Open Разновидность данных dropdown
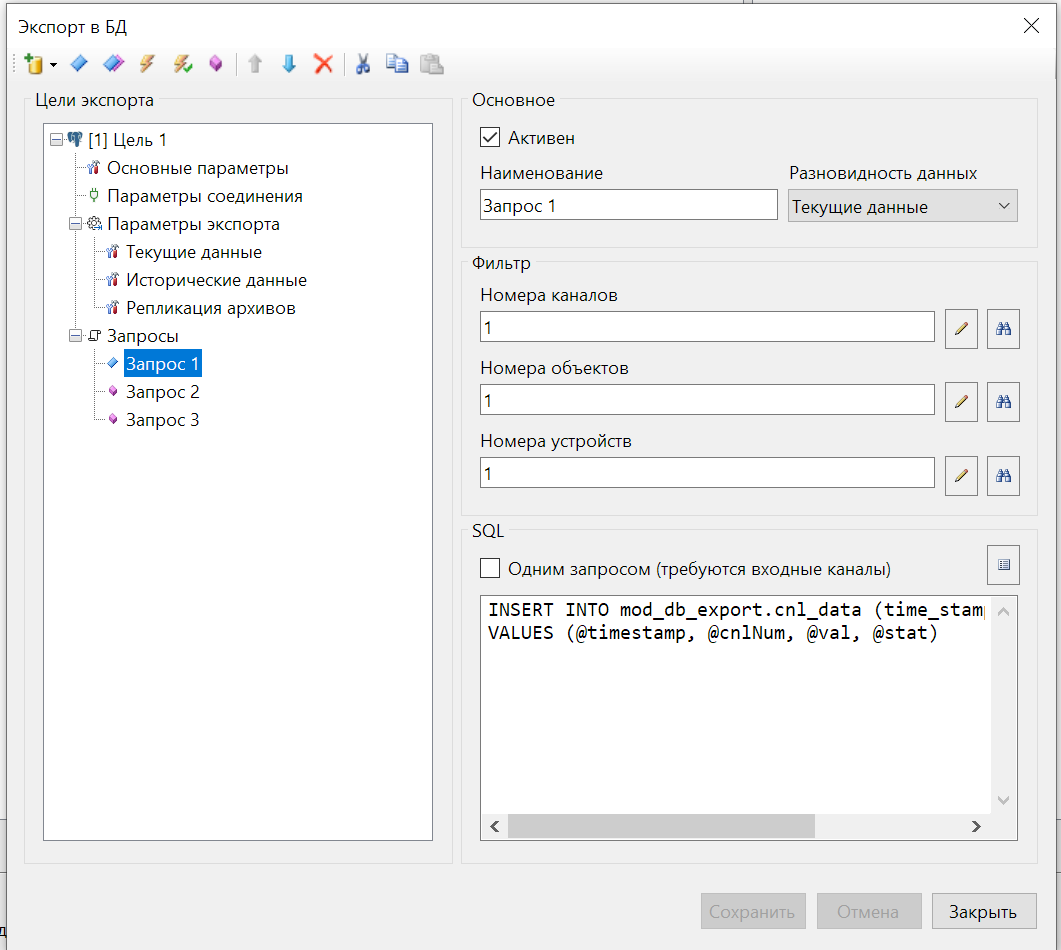 point(902,206)
